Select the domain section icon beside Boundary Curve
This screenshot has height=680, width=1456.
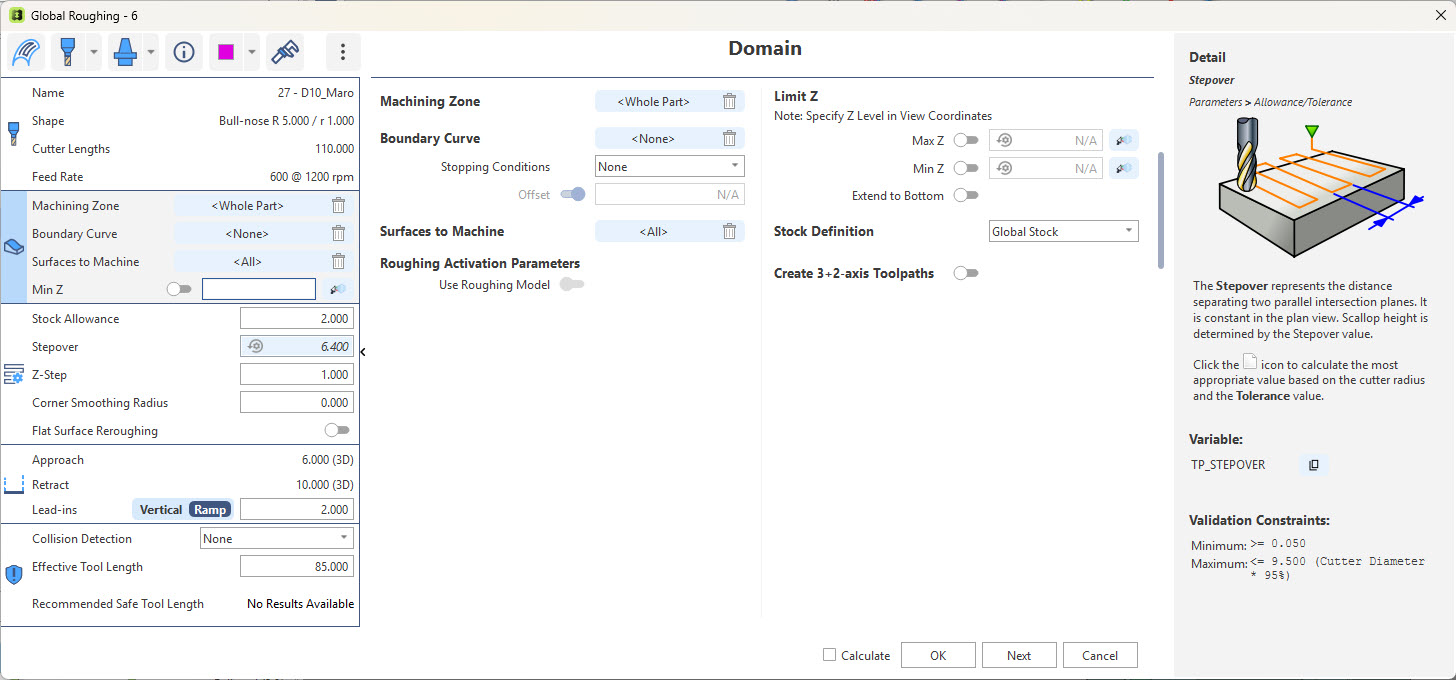click(14, 247)
